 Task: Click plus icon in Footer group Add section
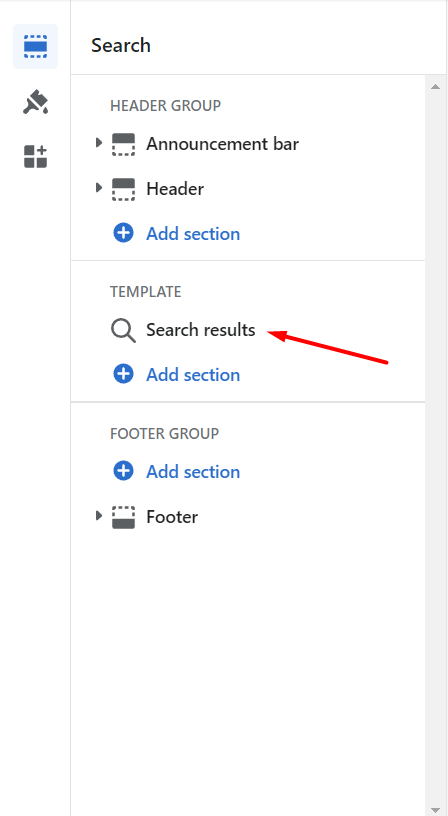pos(123,471)
